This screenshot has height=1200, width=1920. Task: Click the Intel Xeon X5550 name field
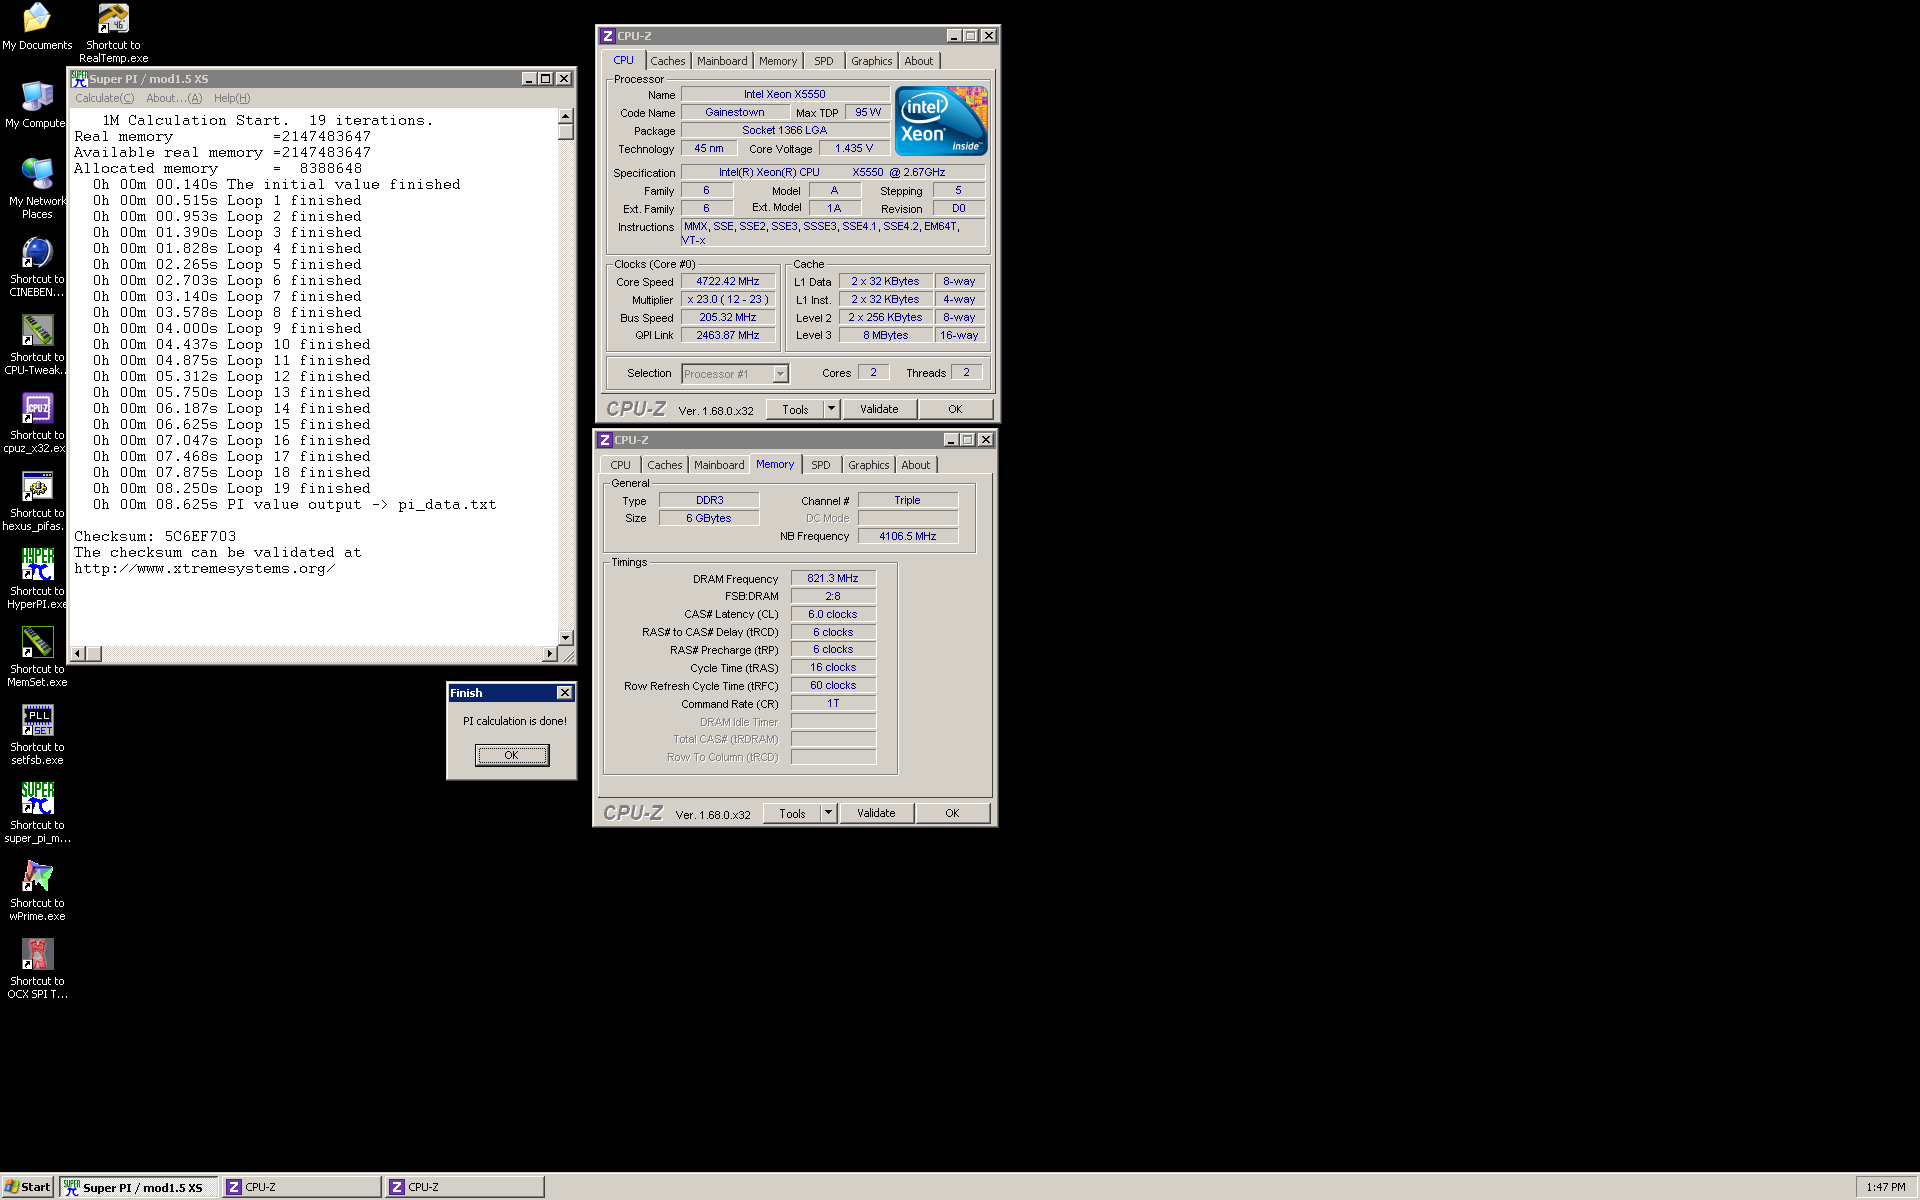tap(785, 94)
